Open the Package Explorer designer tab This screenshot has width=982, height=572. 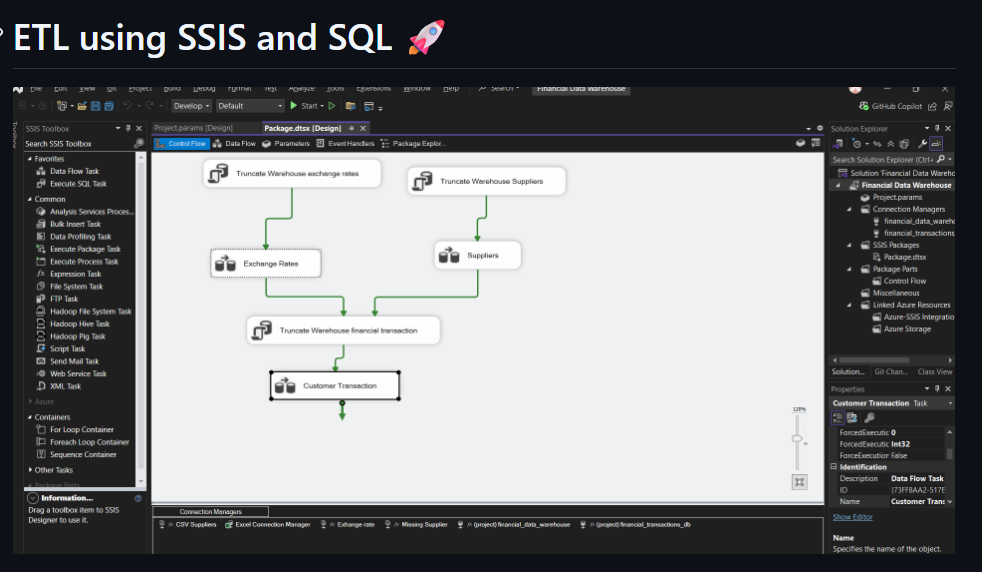coord(413,143)
